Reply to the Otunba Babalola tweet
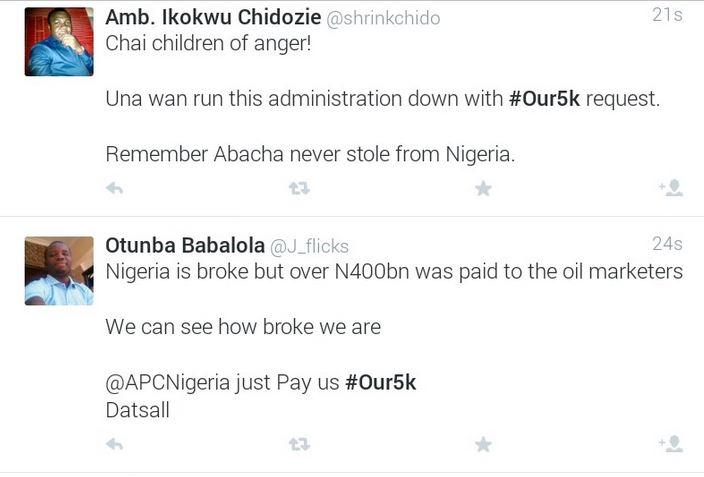This screenshot has width=704, height=477. pos(115,443)
